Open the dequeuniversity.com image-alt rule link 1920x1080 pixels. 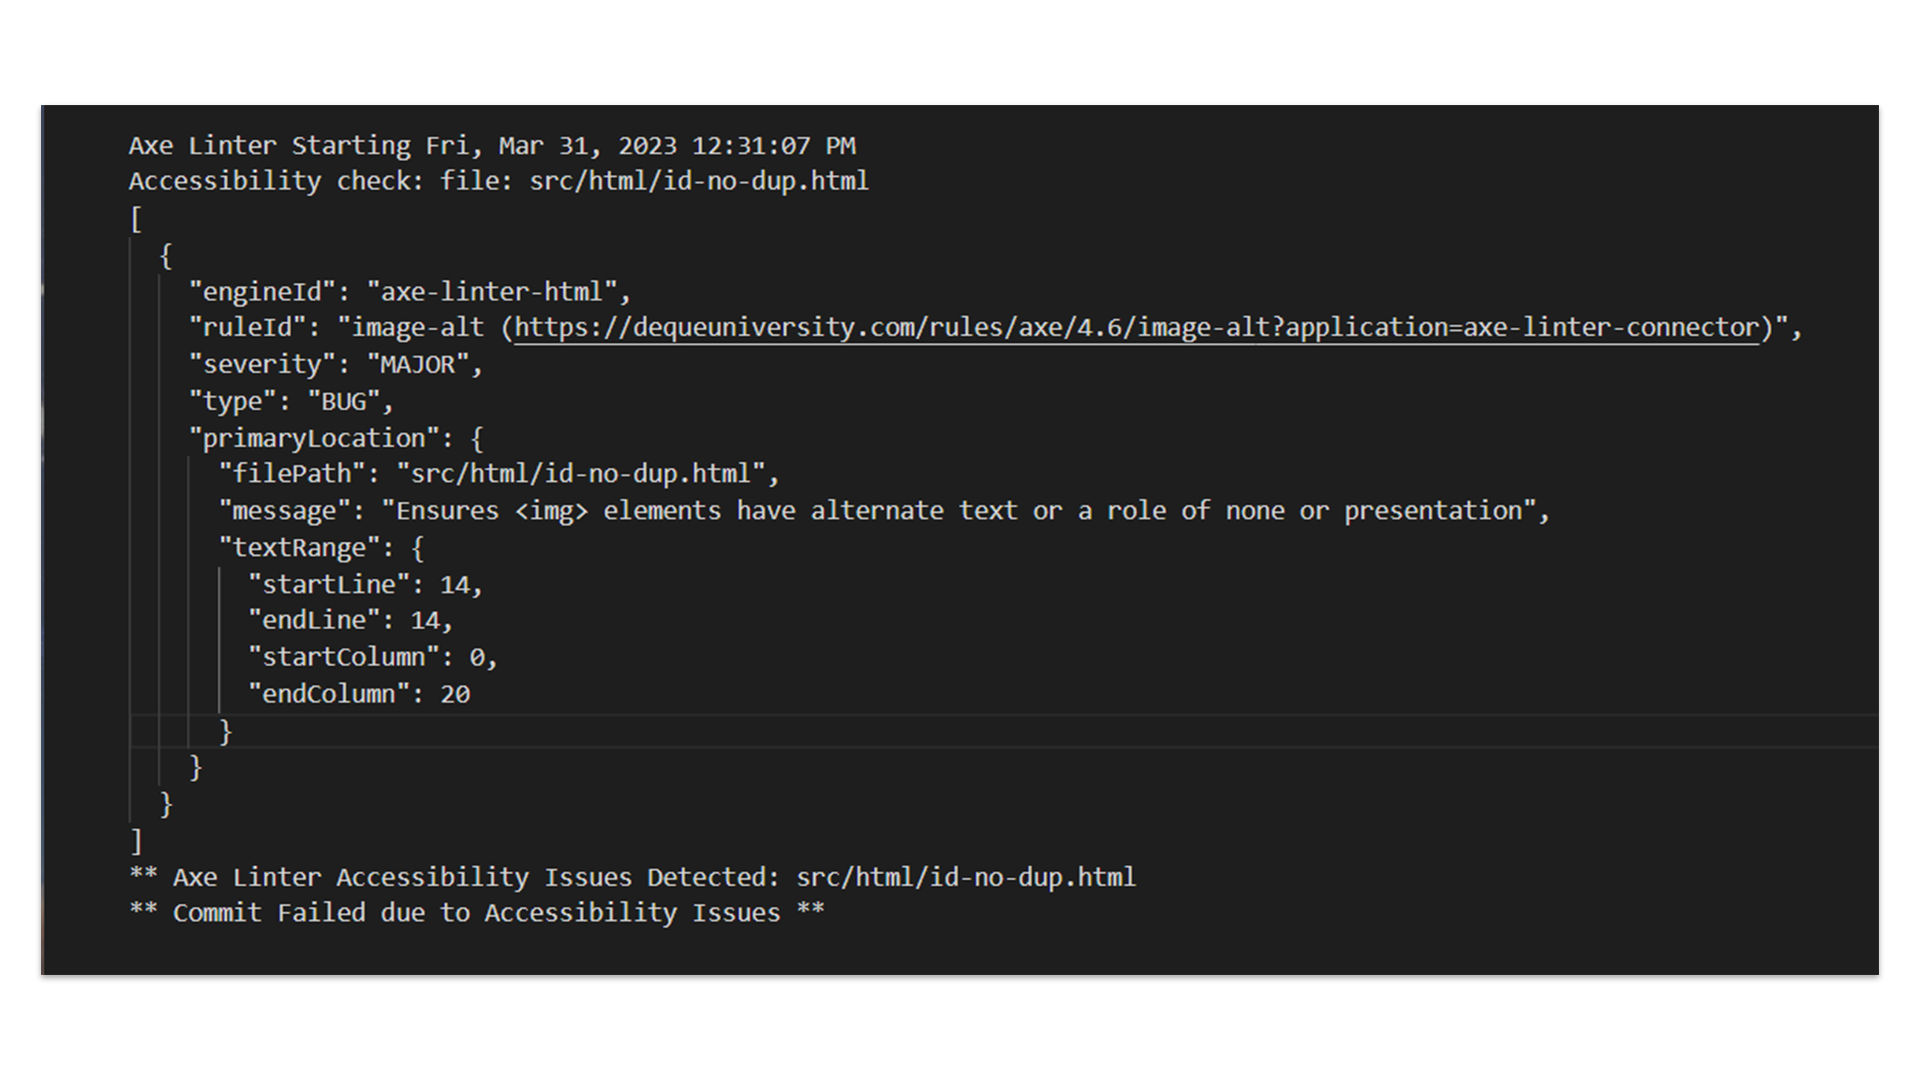click(1135, 328)
